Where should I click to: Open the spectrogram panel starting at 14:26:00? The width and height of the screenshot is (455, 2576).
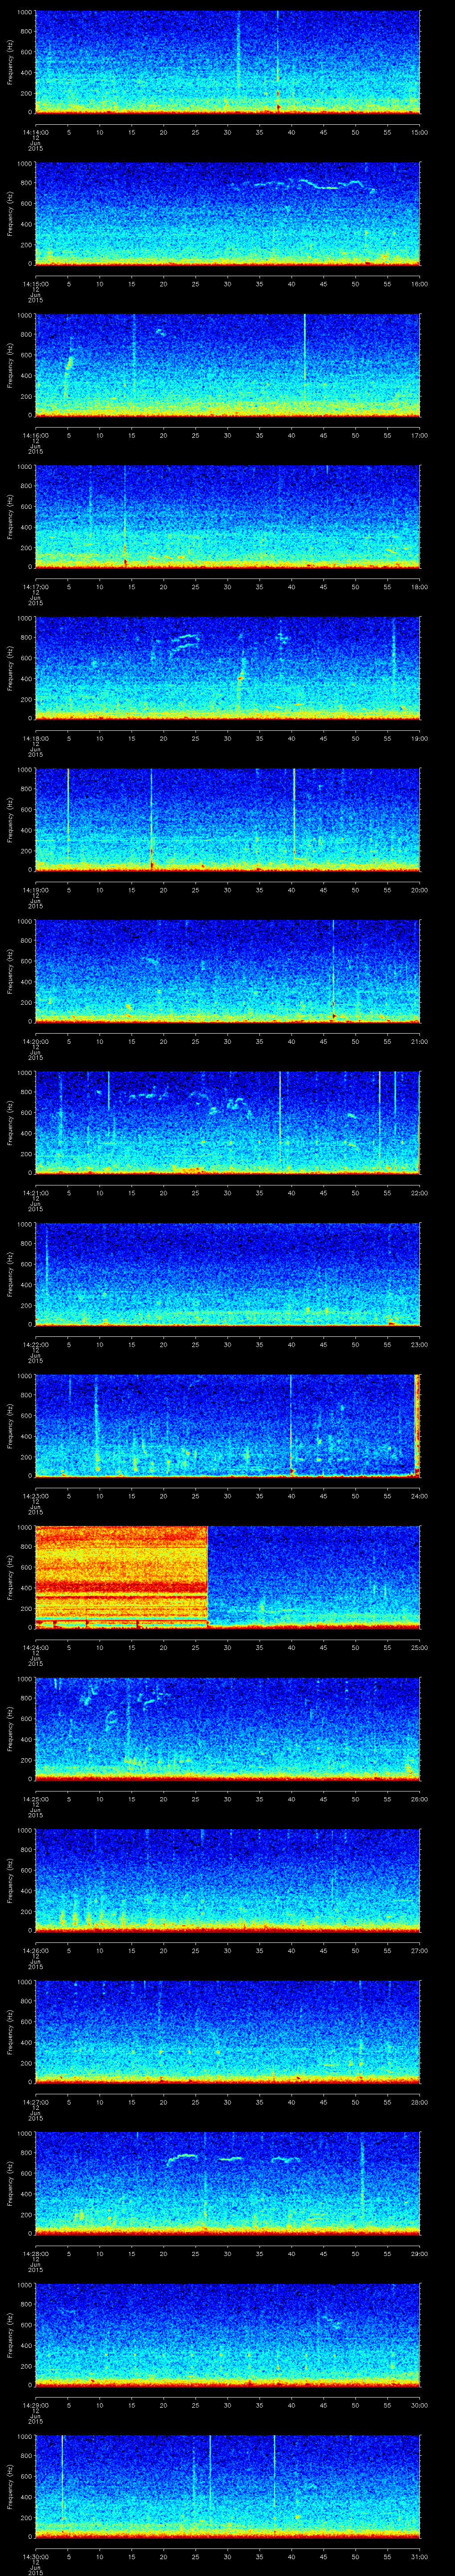pyautogui.click(x=227, y=1879)
